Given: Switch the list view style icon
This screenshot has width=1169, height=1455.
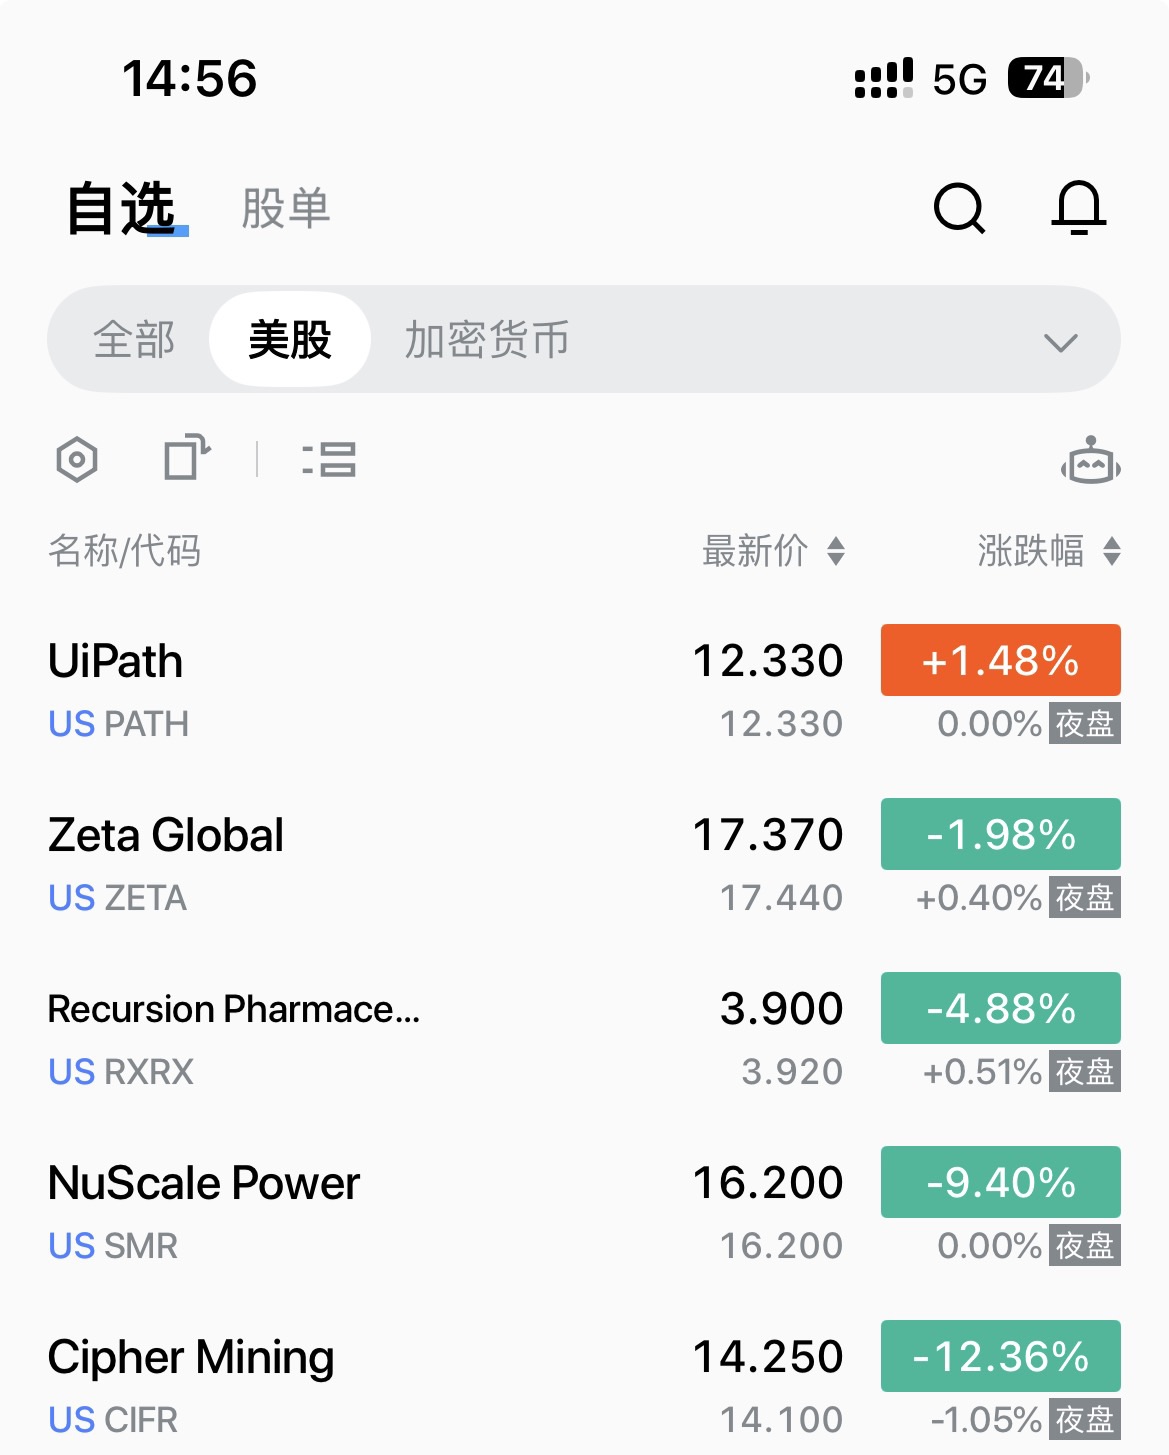Looking at the screenshot, I should point(329,460).
